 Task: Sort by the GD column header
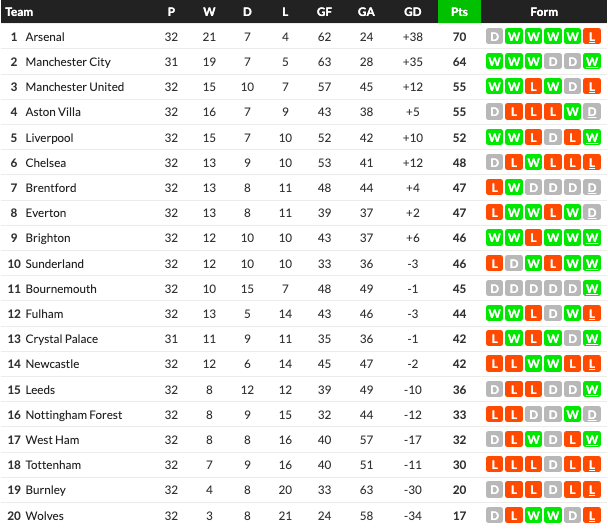[x=413, y=12]
